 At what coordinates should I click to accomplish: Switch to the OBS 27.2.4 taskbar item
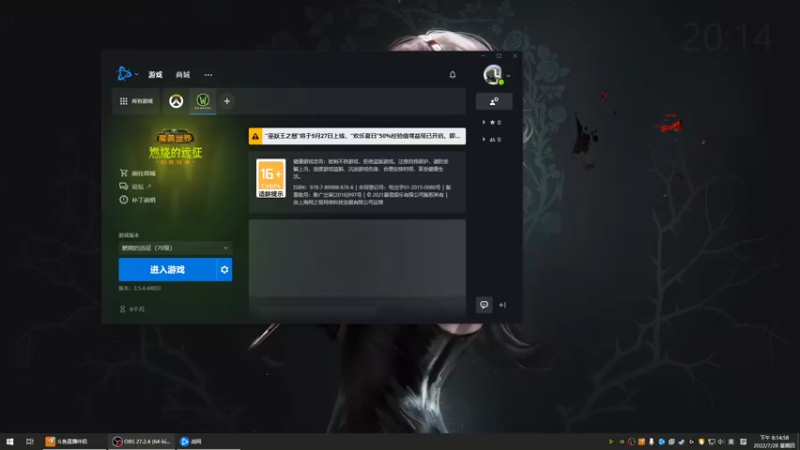click(x=141, y=441)
